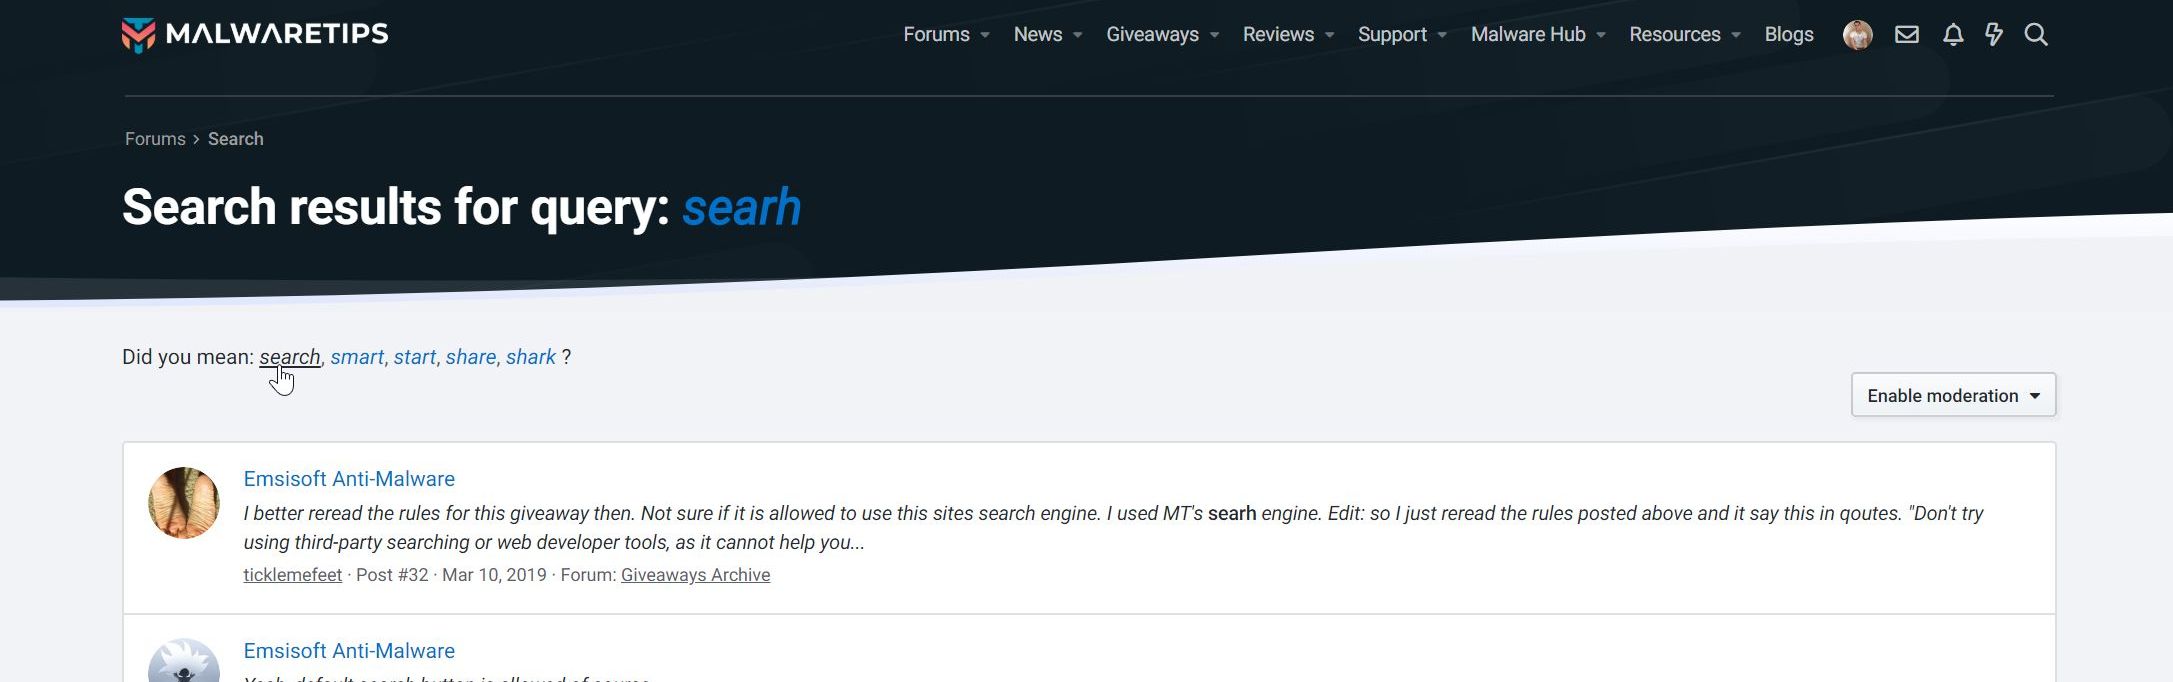Expand the Malware Hub dropdown arrow

(1601, 35)
